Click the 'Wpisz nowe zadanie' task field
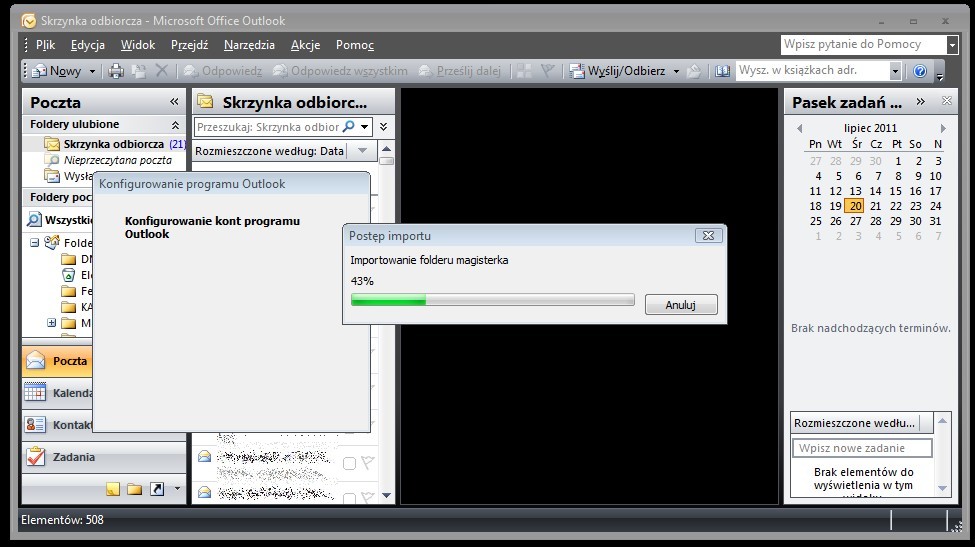 pos(862,448)
